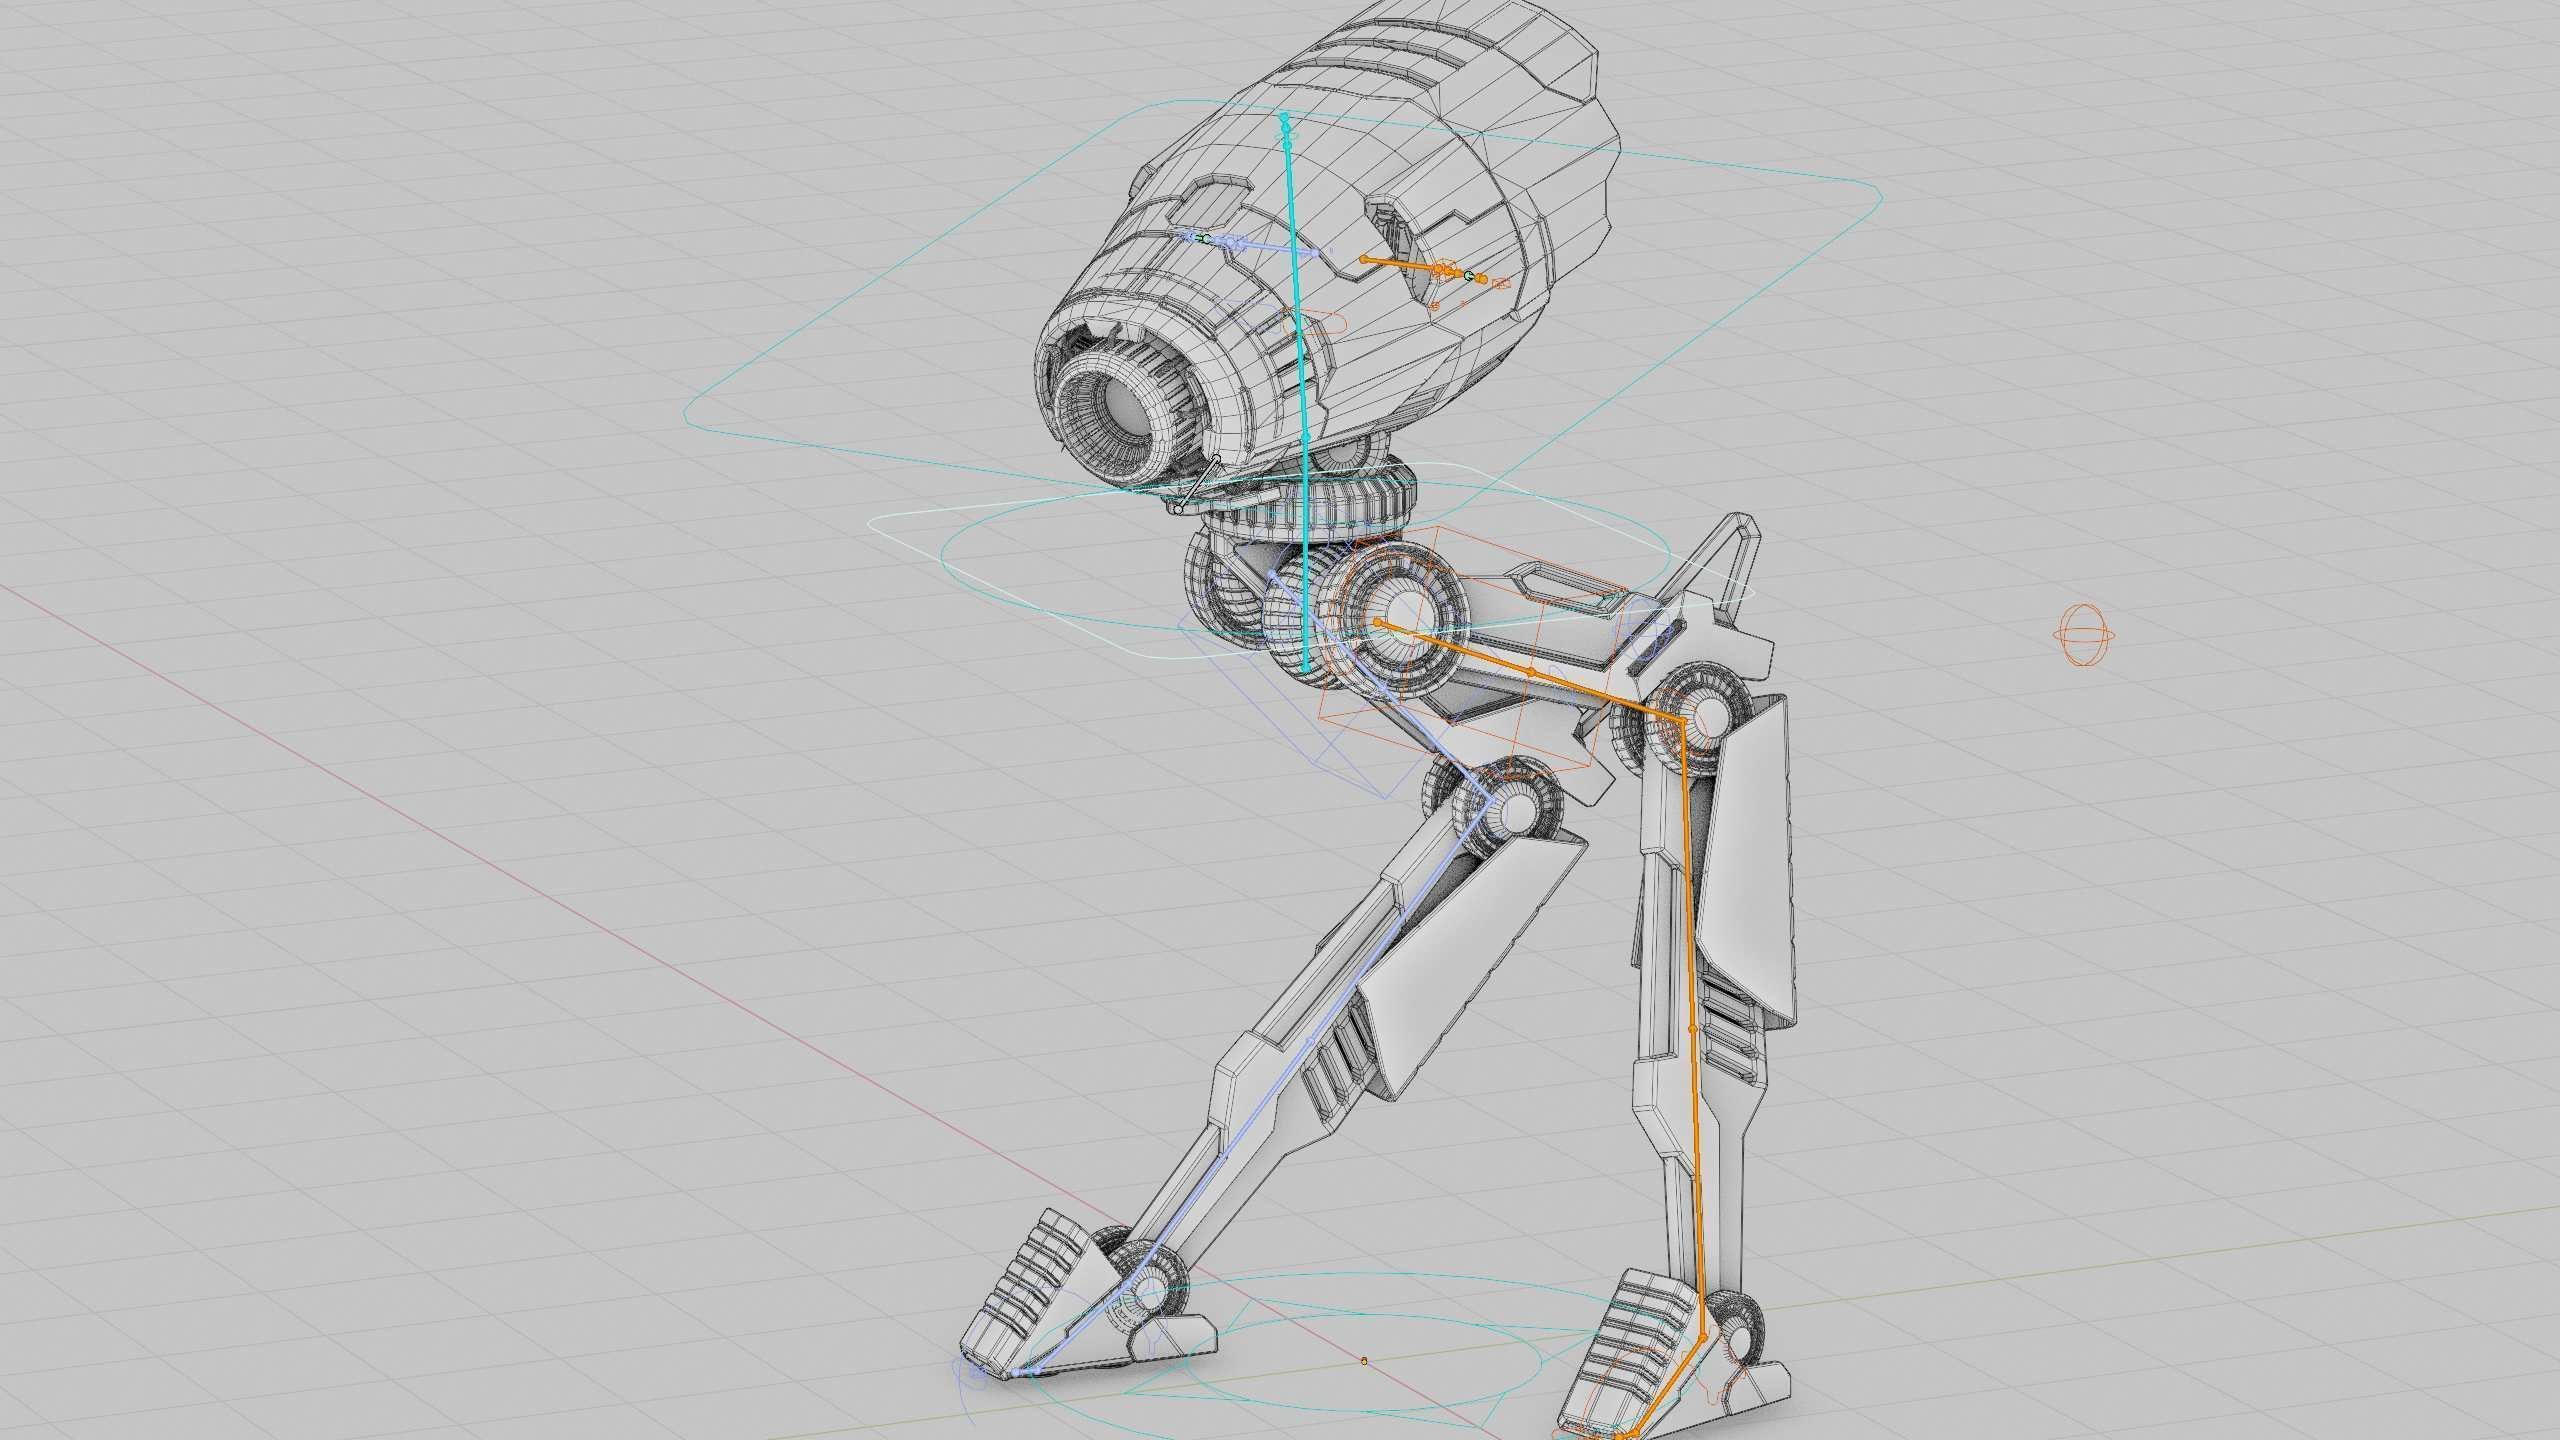Select the orange lower leg shin bone
The image size is (2560, 1440).
(1692, 1029)
